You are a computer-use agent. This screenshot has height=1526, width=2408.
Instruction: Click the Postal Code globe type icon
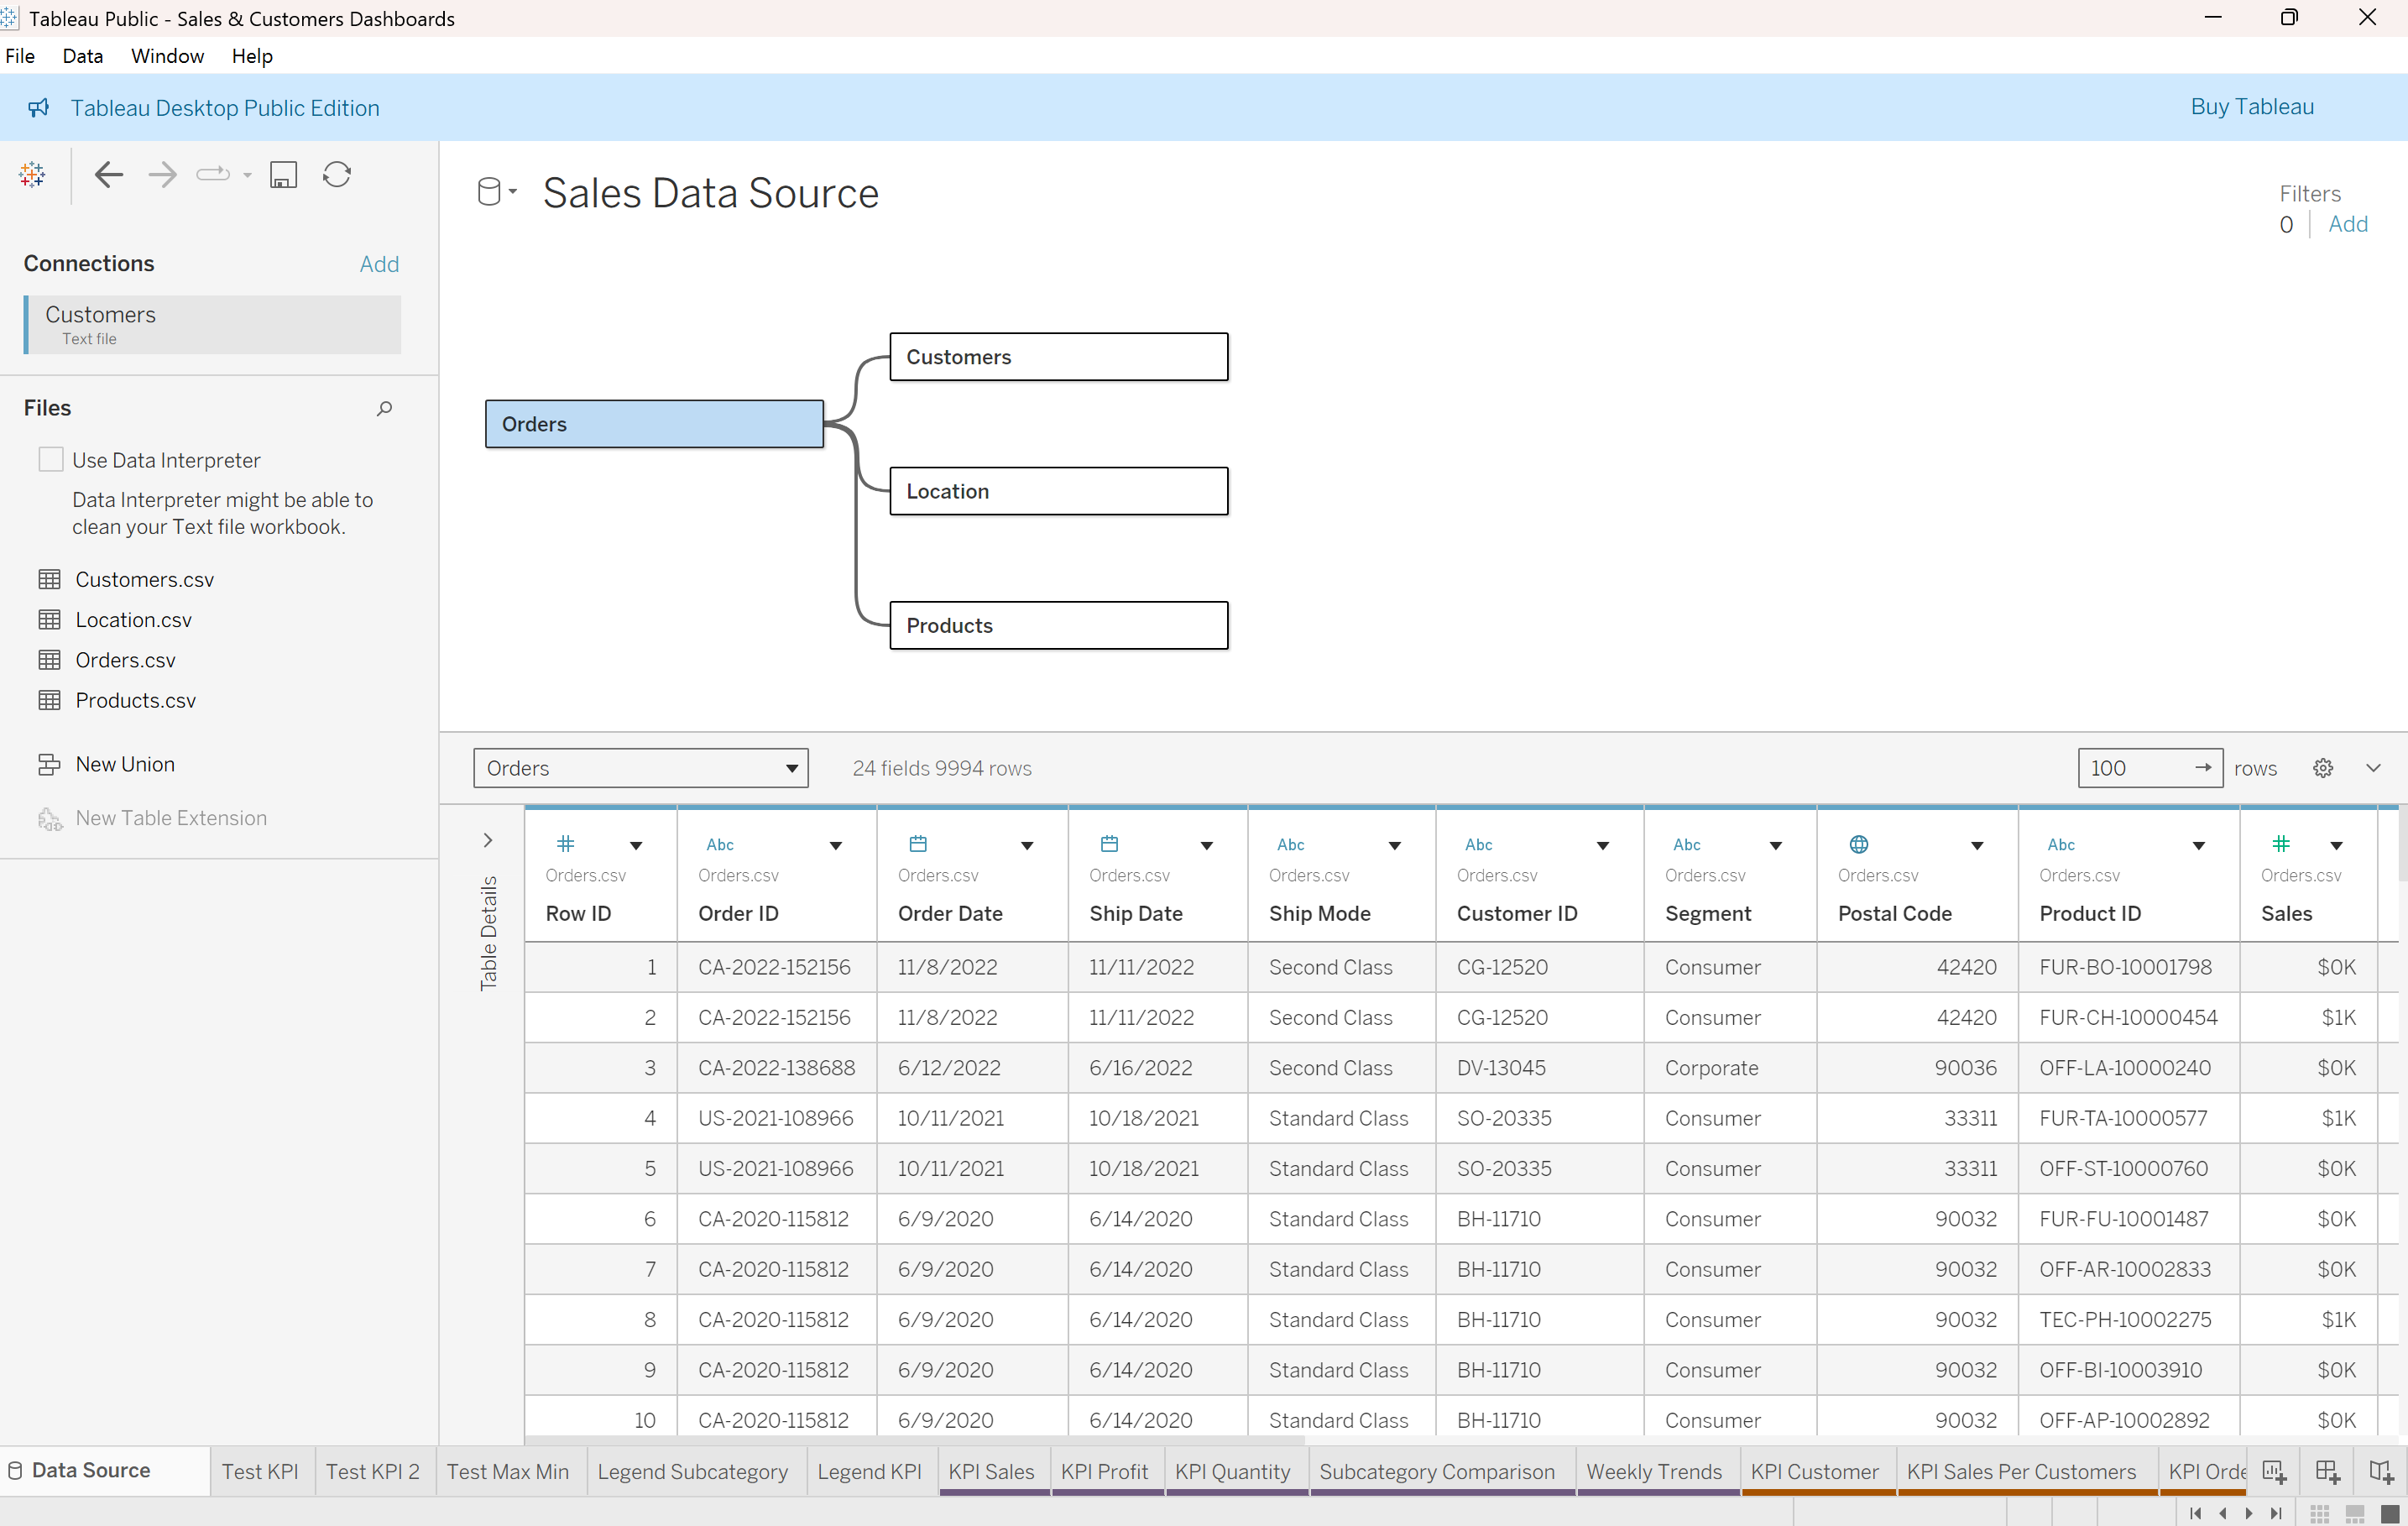click(x=1859, y=844)
